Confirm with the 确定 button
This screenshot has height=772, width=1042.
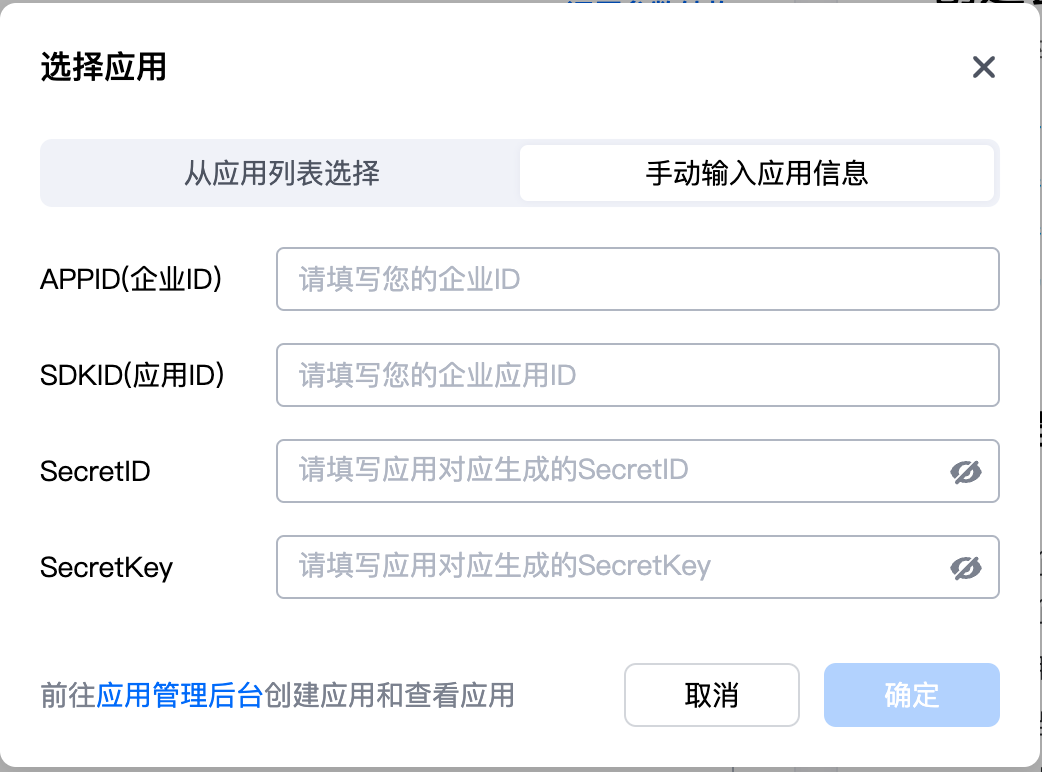point(912,695)
